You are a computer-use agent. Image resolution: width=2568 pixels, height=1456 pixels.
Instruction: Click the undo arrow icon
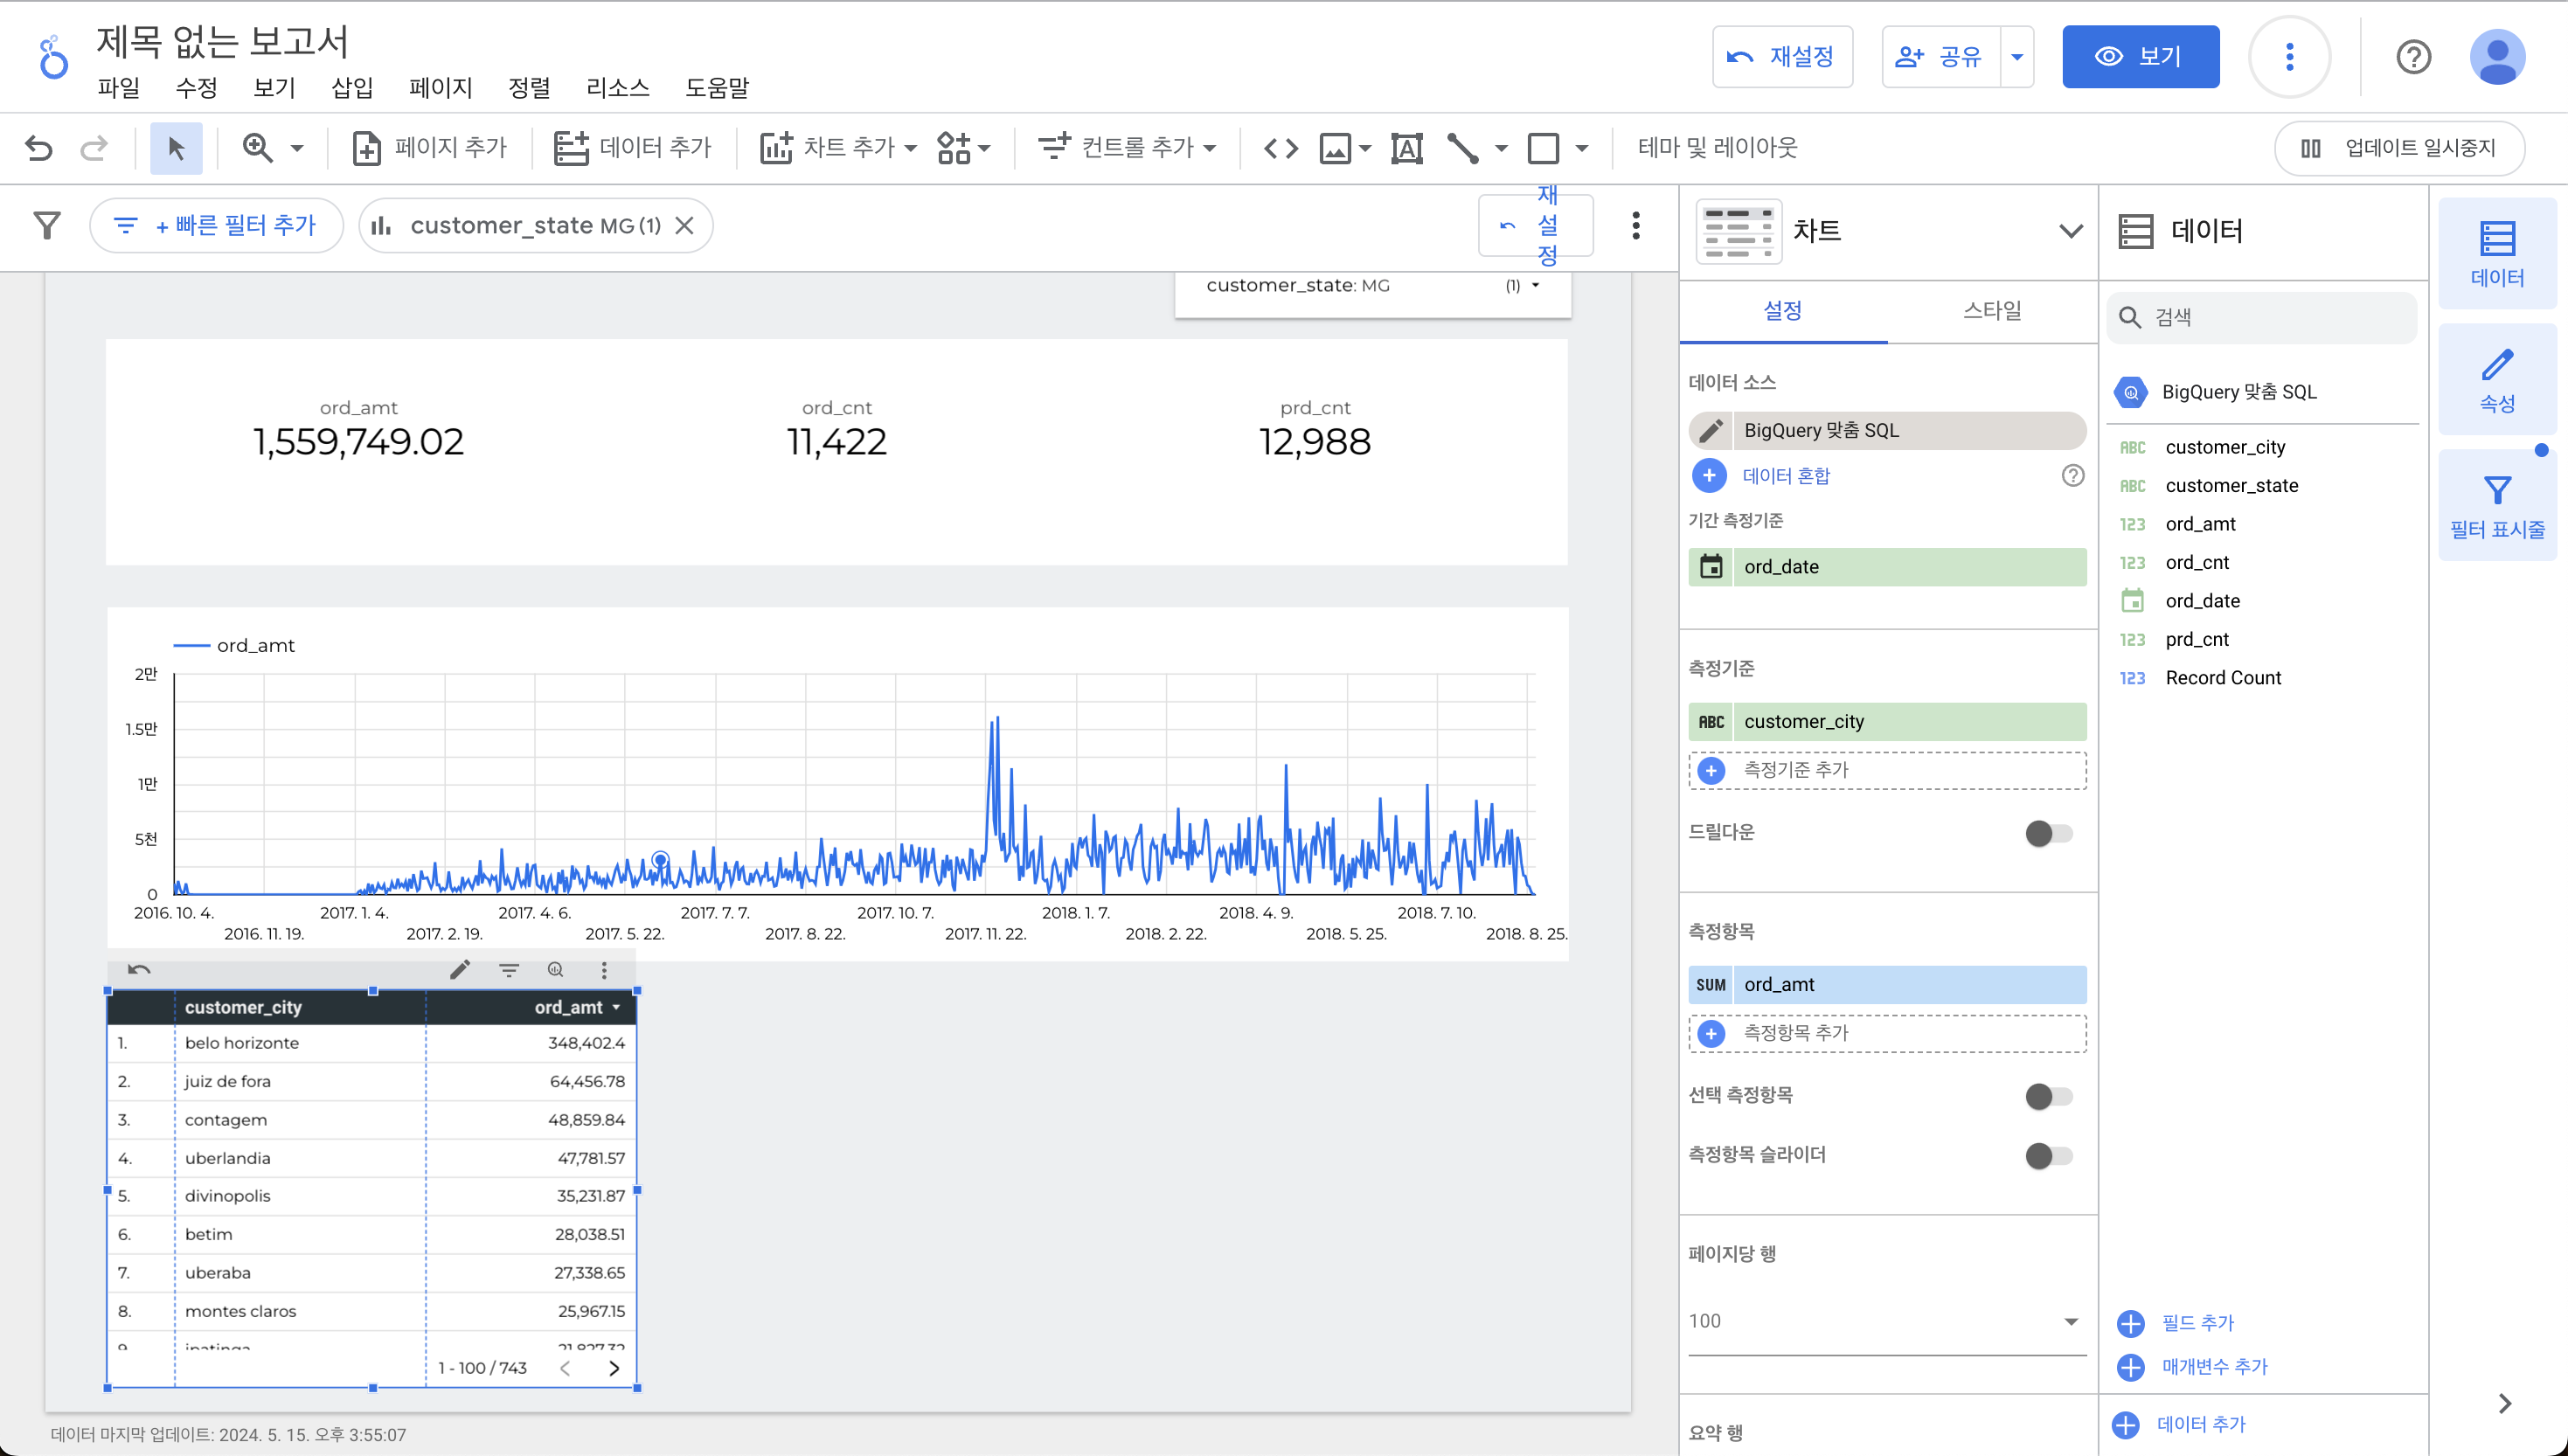point(38,148)
